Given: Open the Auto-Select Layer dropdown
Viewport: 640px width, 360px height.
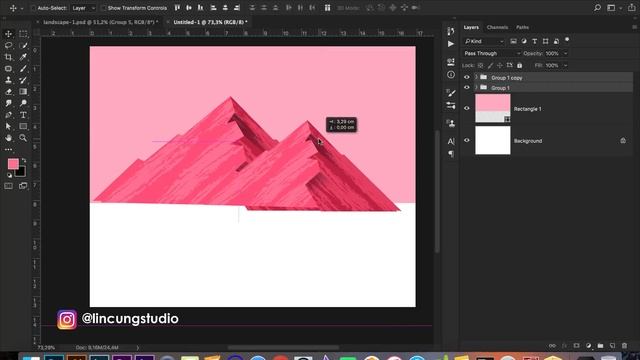Looking at the screenshot, I should [x=84, y=8].
